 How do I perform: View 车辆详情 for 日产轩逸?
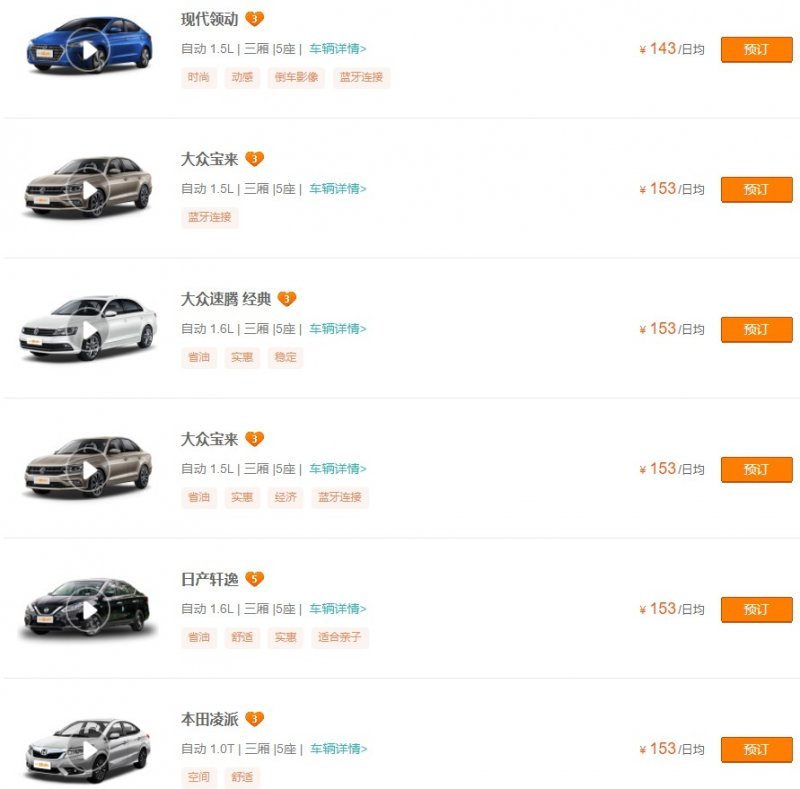(338, 608)
